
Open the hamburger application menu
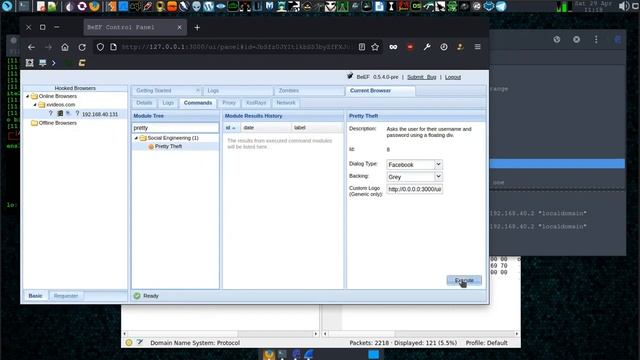click(478, 47)
